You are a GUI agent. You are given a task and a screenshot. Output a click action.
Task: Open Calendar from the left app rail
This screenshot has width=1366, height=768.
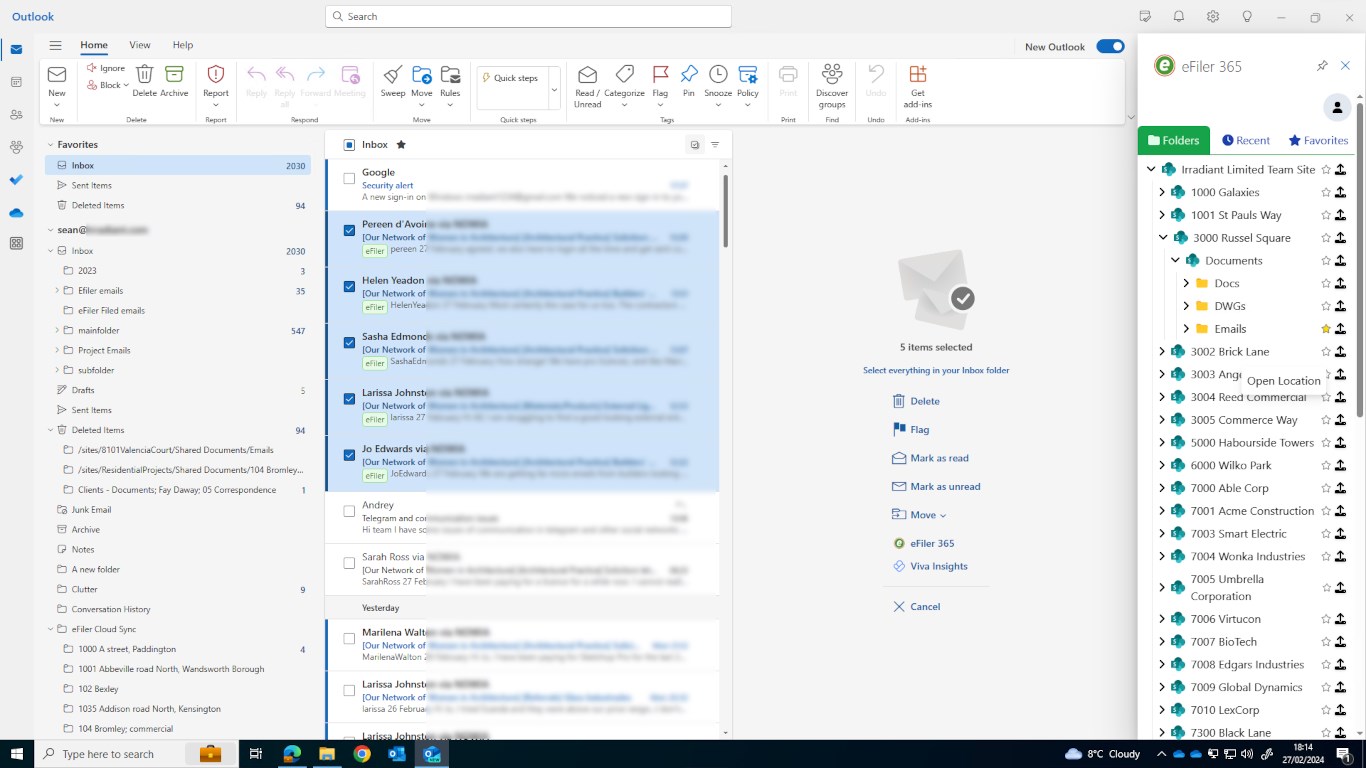coord(16,82)
